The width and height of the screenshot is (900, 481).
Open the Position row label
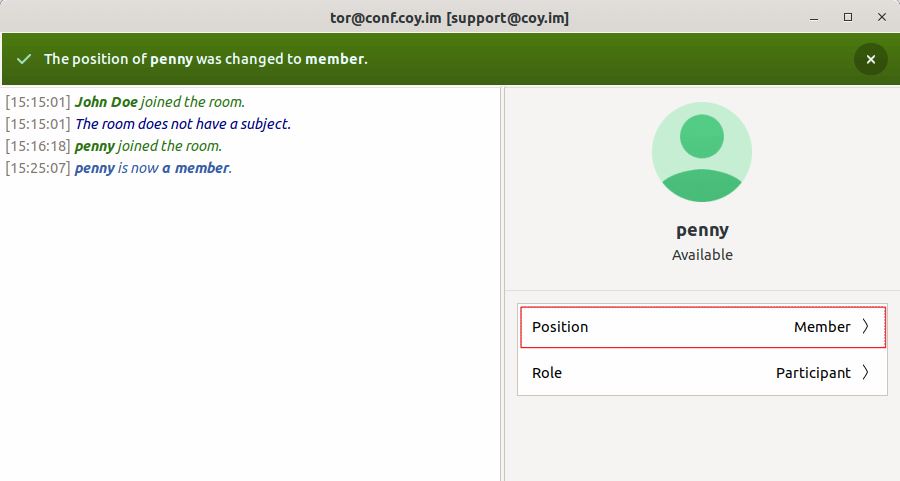point(560,327)
